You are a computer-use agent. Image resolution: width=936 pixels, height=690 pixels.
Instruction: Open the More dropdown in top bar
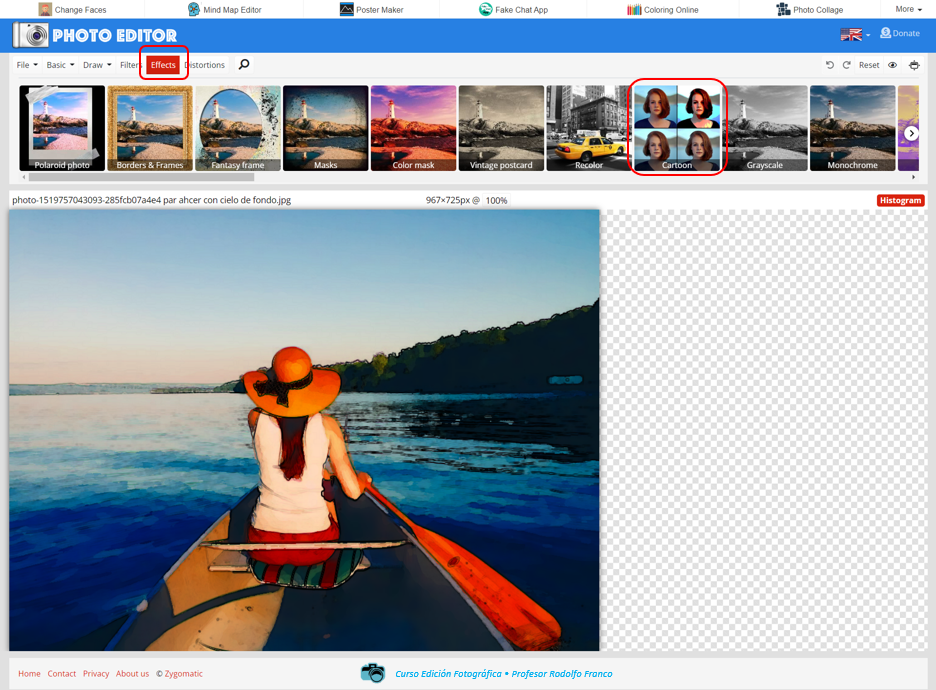pos(908,9)
